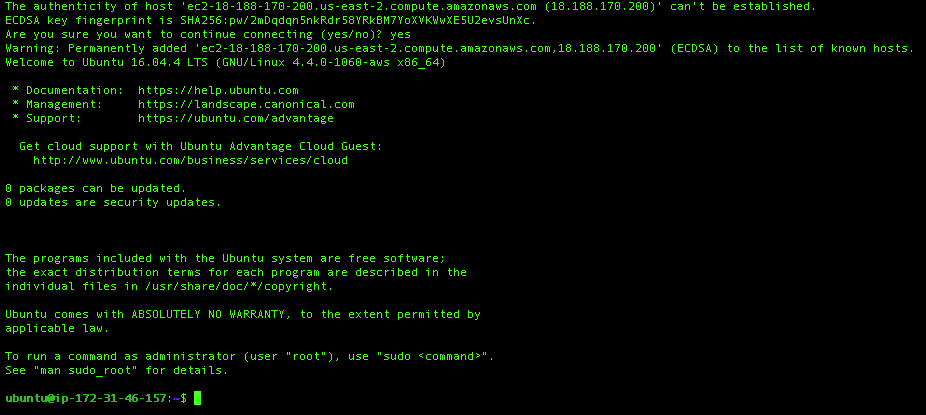Open the https://landscape.canonical.com management link
926x415 pixels.
tap(246, 104)
